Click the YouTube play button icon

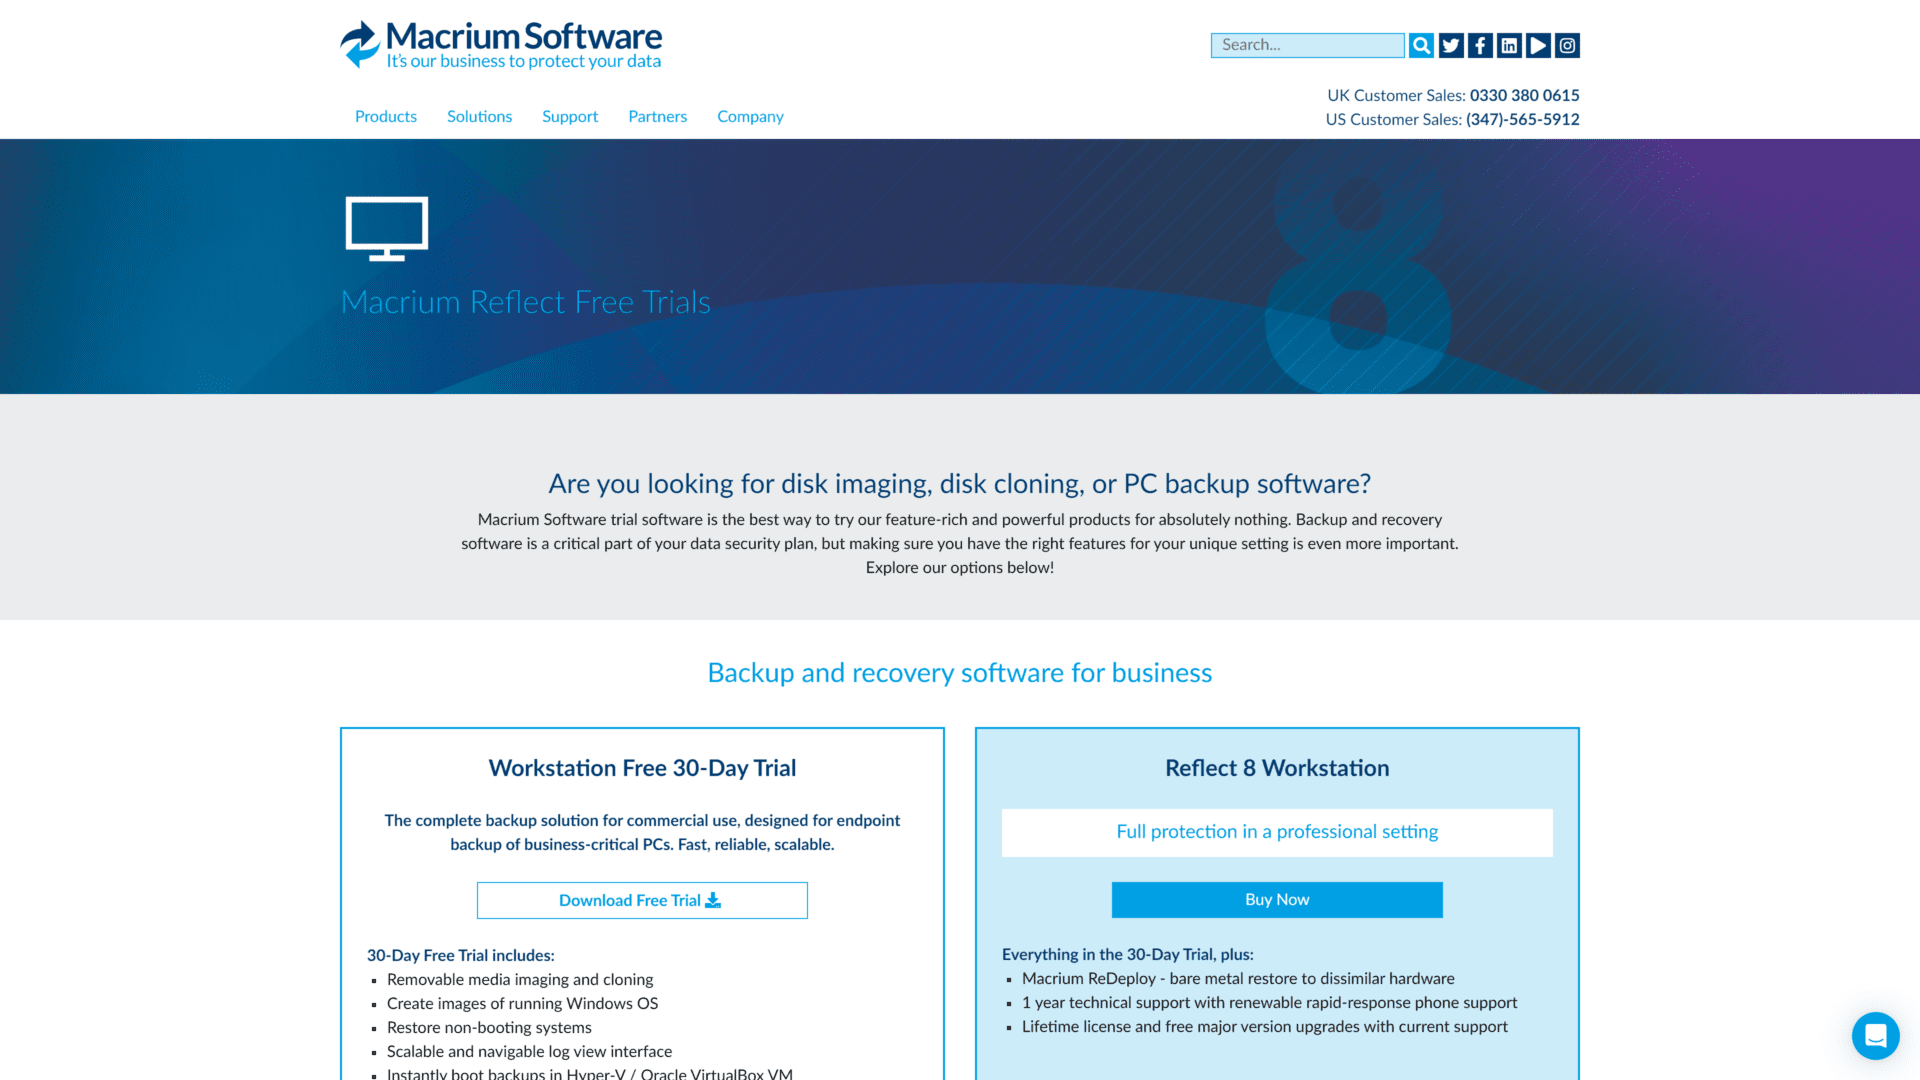(x=1538, y=45)
